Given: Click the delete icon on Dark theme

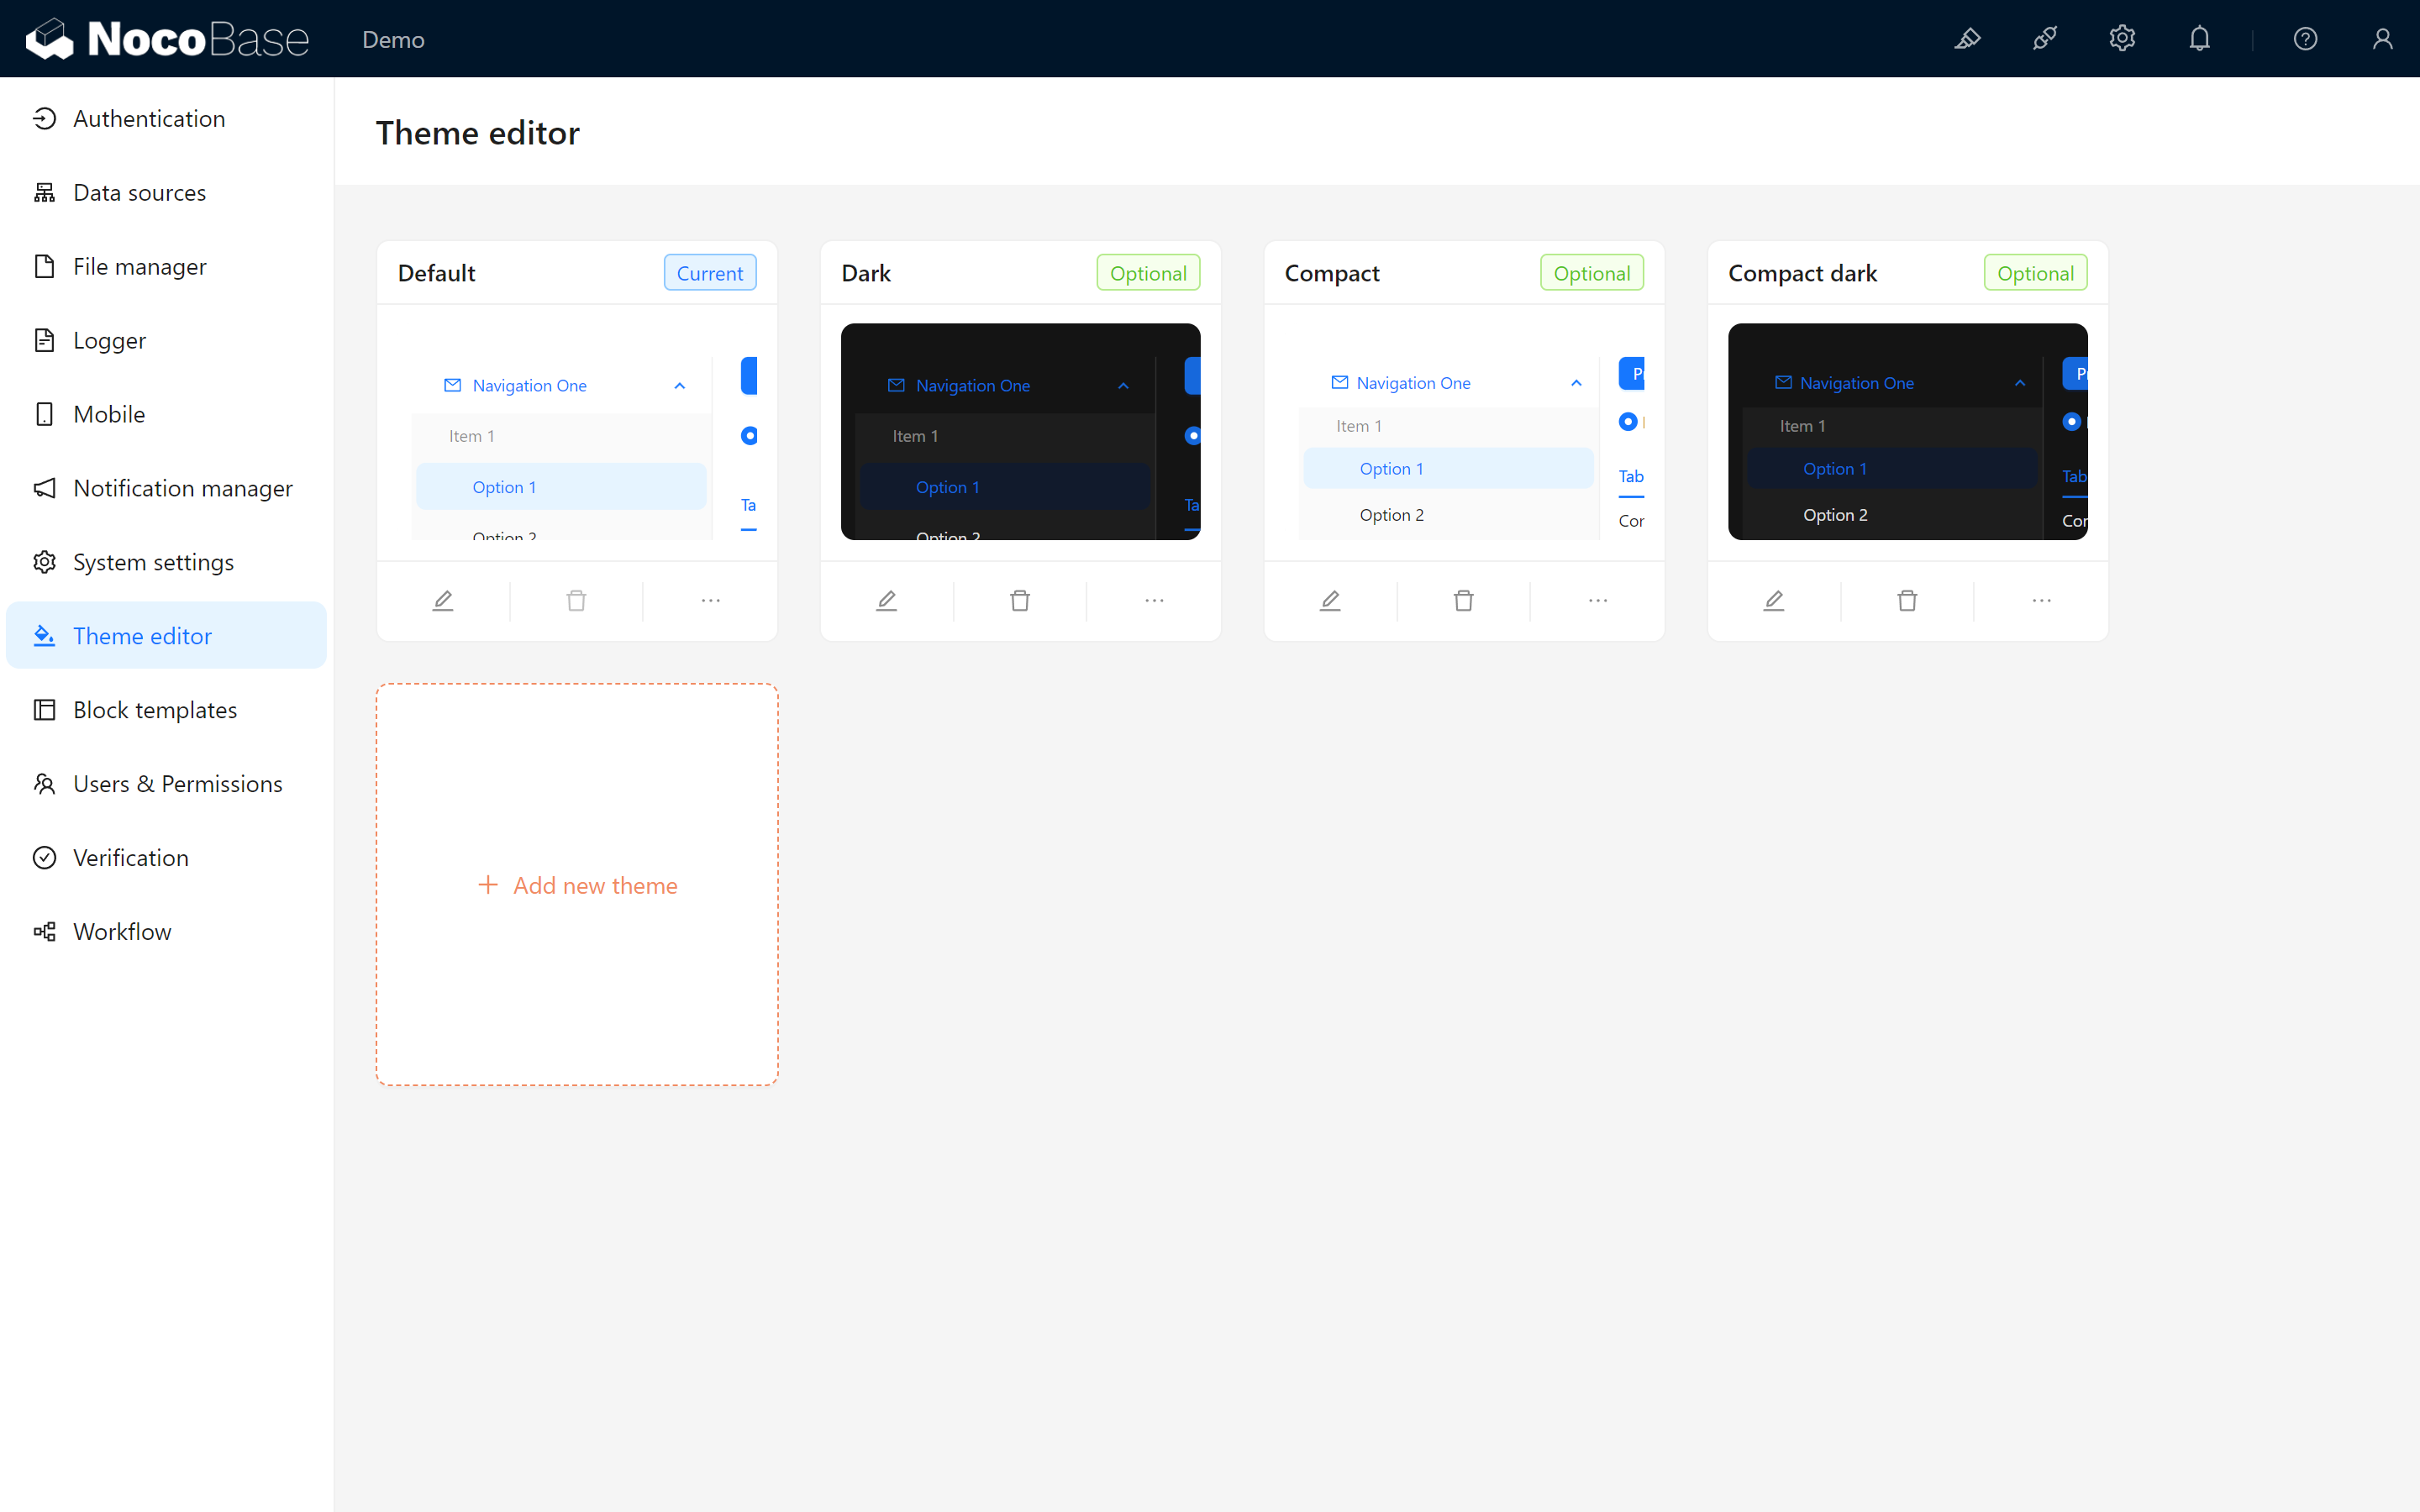Looking at the screenshot, I should (x=1019, y=599).
